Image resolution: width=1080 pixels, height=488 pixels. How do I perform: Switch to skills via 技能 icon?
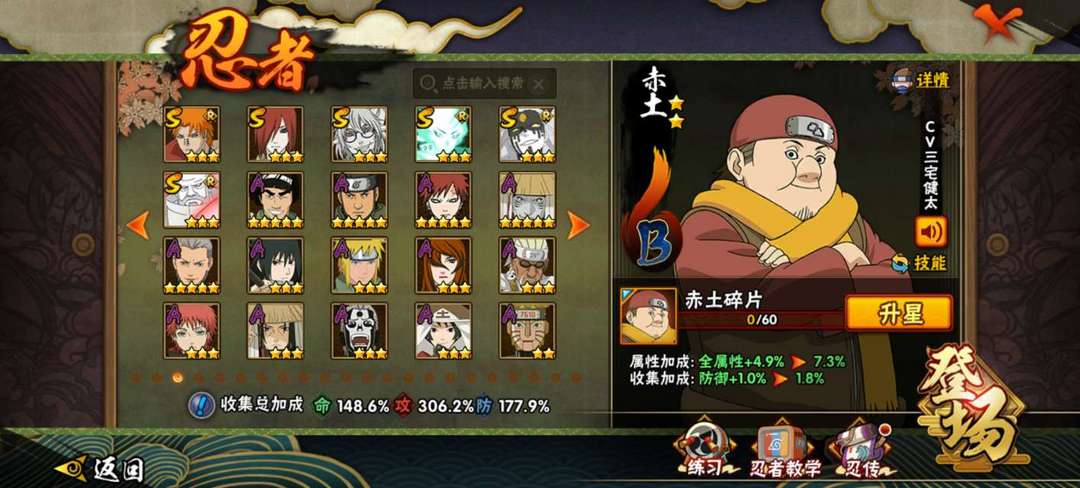pyautogui.click(x=919, y=263)
